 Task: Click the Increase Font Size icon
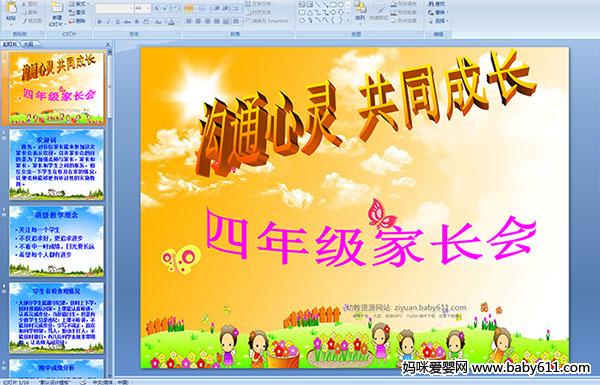156,8
